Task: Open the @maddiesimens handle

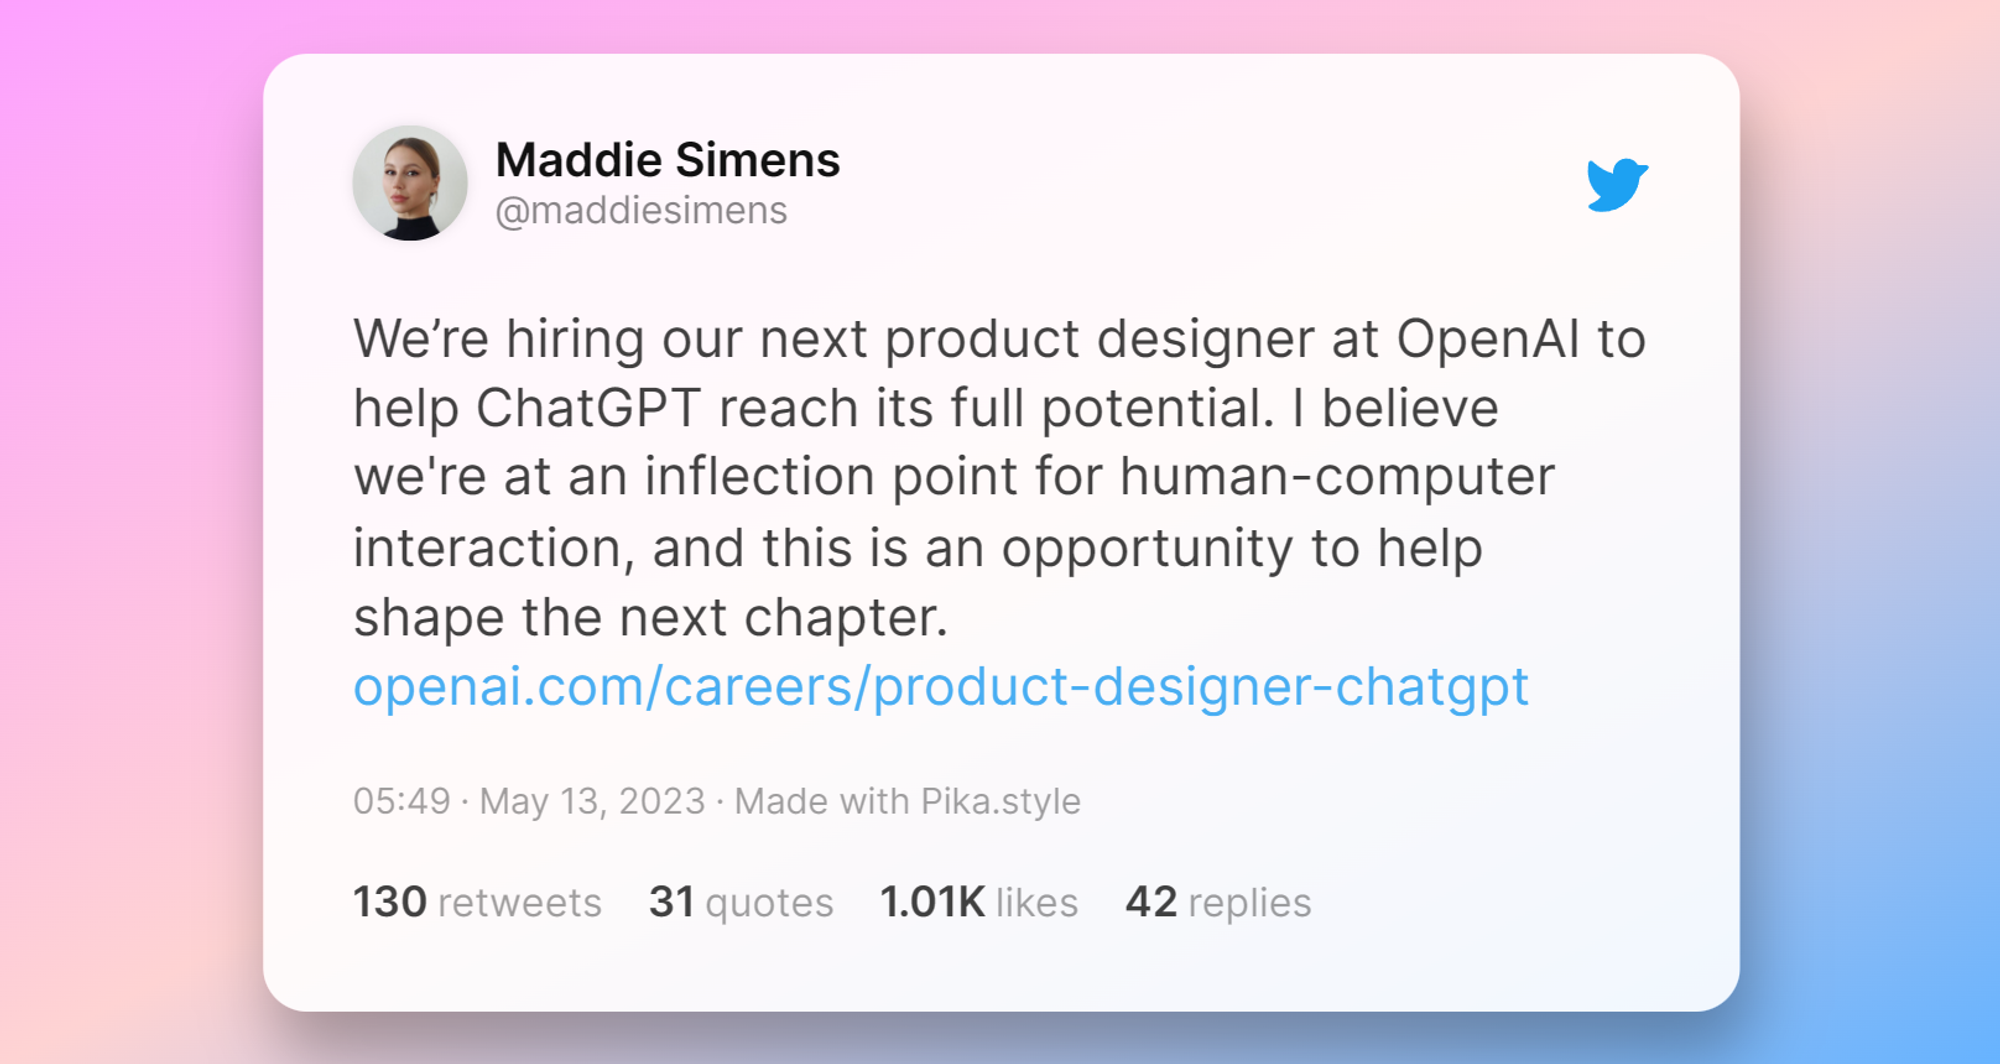Action: [641, 211]
